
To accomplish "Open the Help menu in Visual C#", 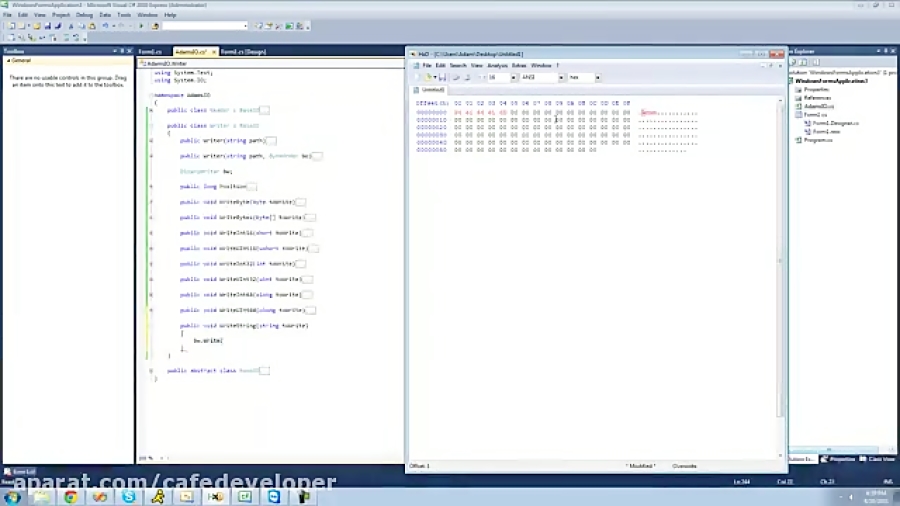I will coord(170,15).
